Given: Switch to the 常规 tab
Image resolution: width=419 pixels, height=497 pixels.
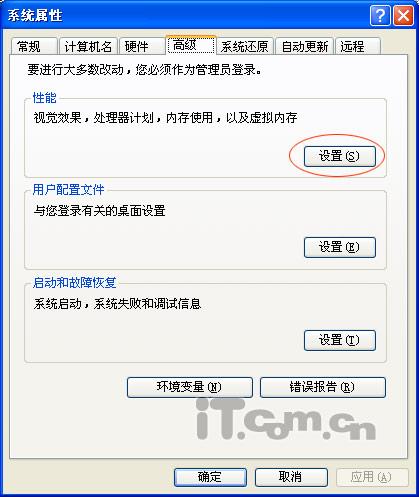Looking at the screenshot, I should pyautogui.click(x=34, y=46).
